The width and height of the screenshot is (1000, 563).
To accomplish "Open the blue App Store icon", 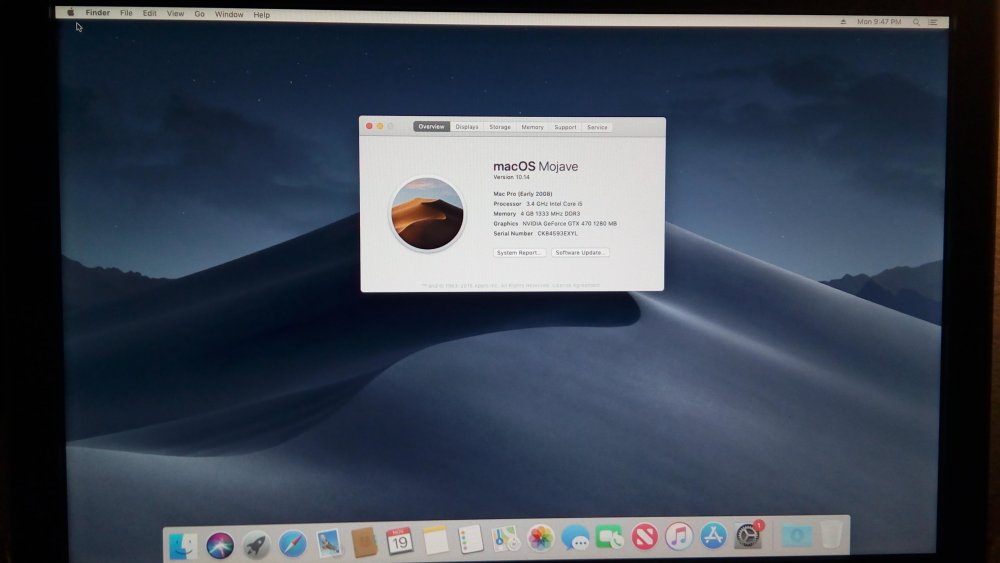I will click(x=713, y=536).
